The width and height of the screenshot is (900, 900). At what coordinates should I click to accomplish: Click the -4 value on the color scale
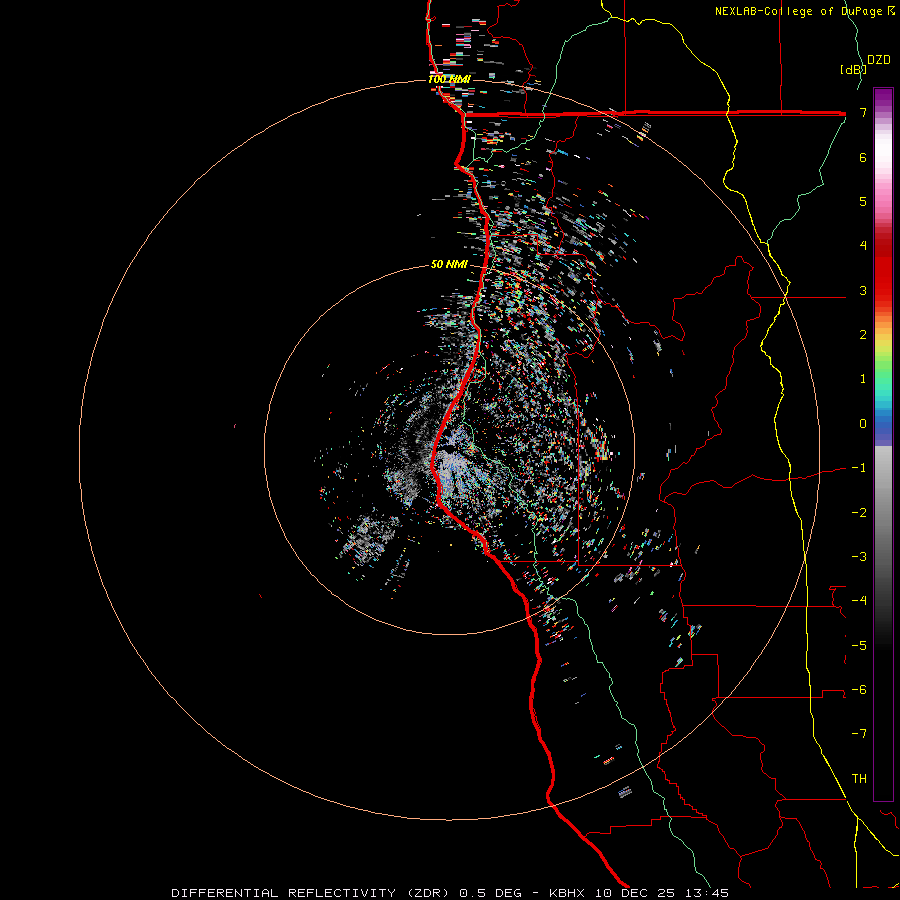click(x=859, y=601)
